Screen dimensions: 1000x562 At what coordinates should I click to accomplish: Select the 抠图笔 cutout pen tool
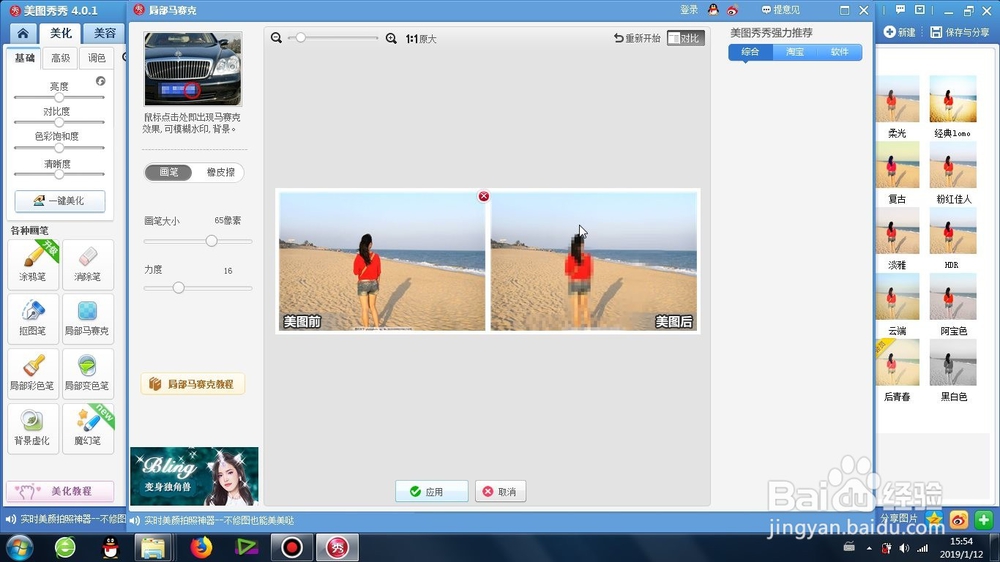33,318
